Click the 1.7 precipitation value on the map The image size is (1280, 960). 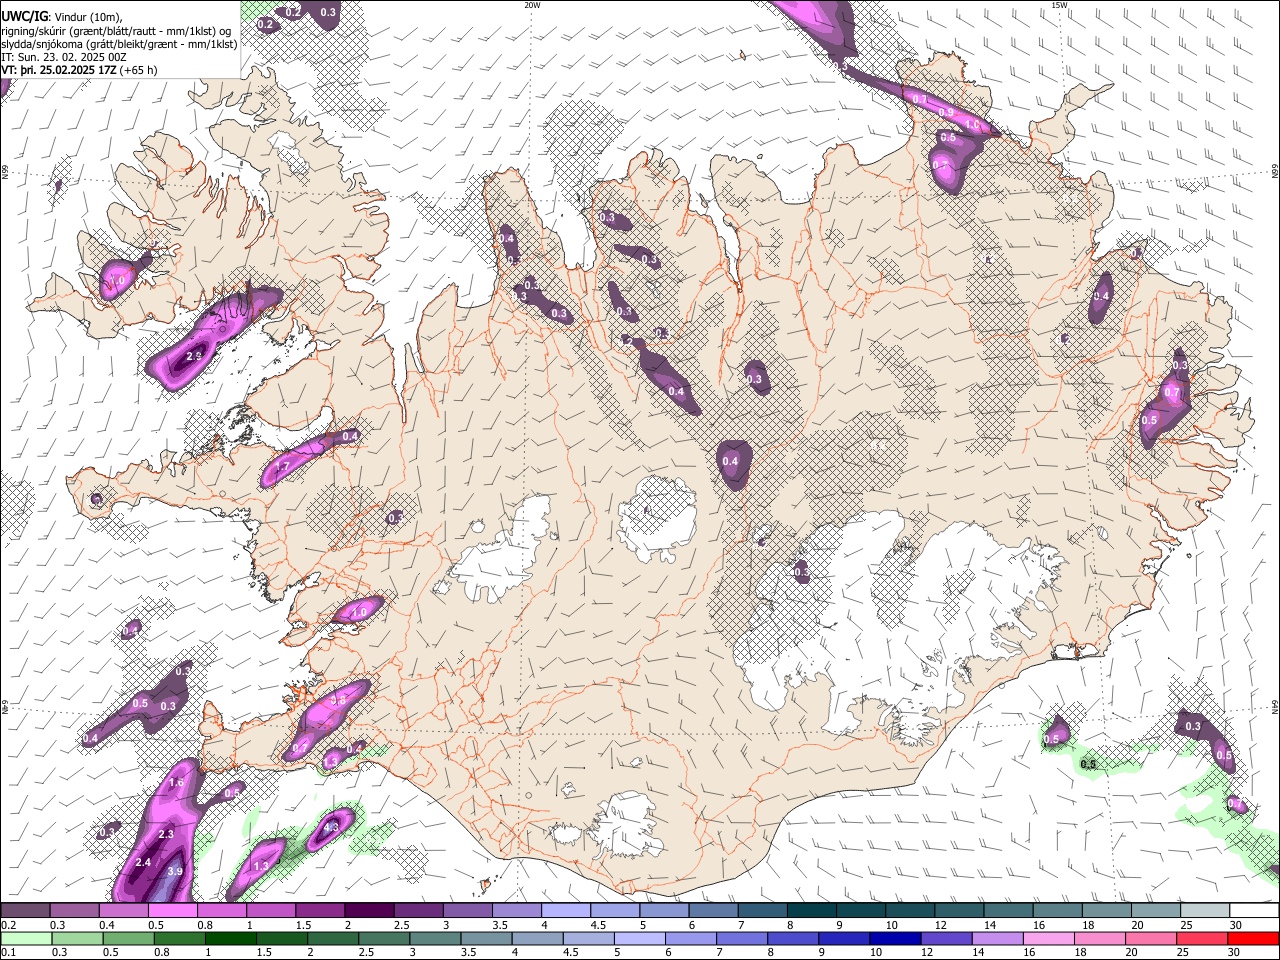pyautogui.click(x=283, y=467)
